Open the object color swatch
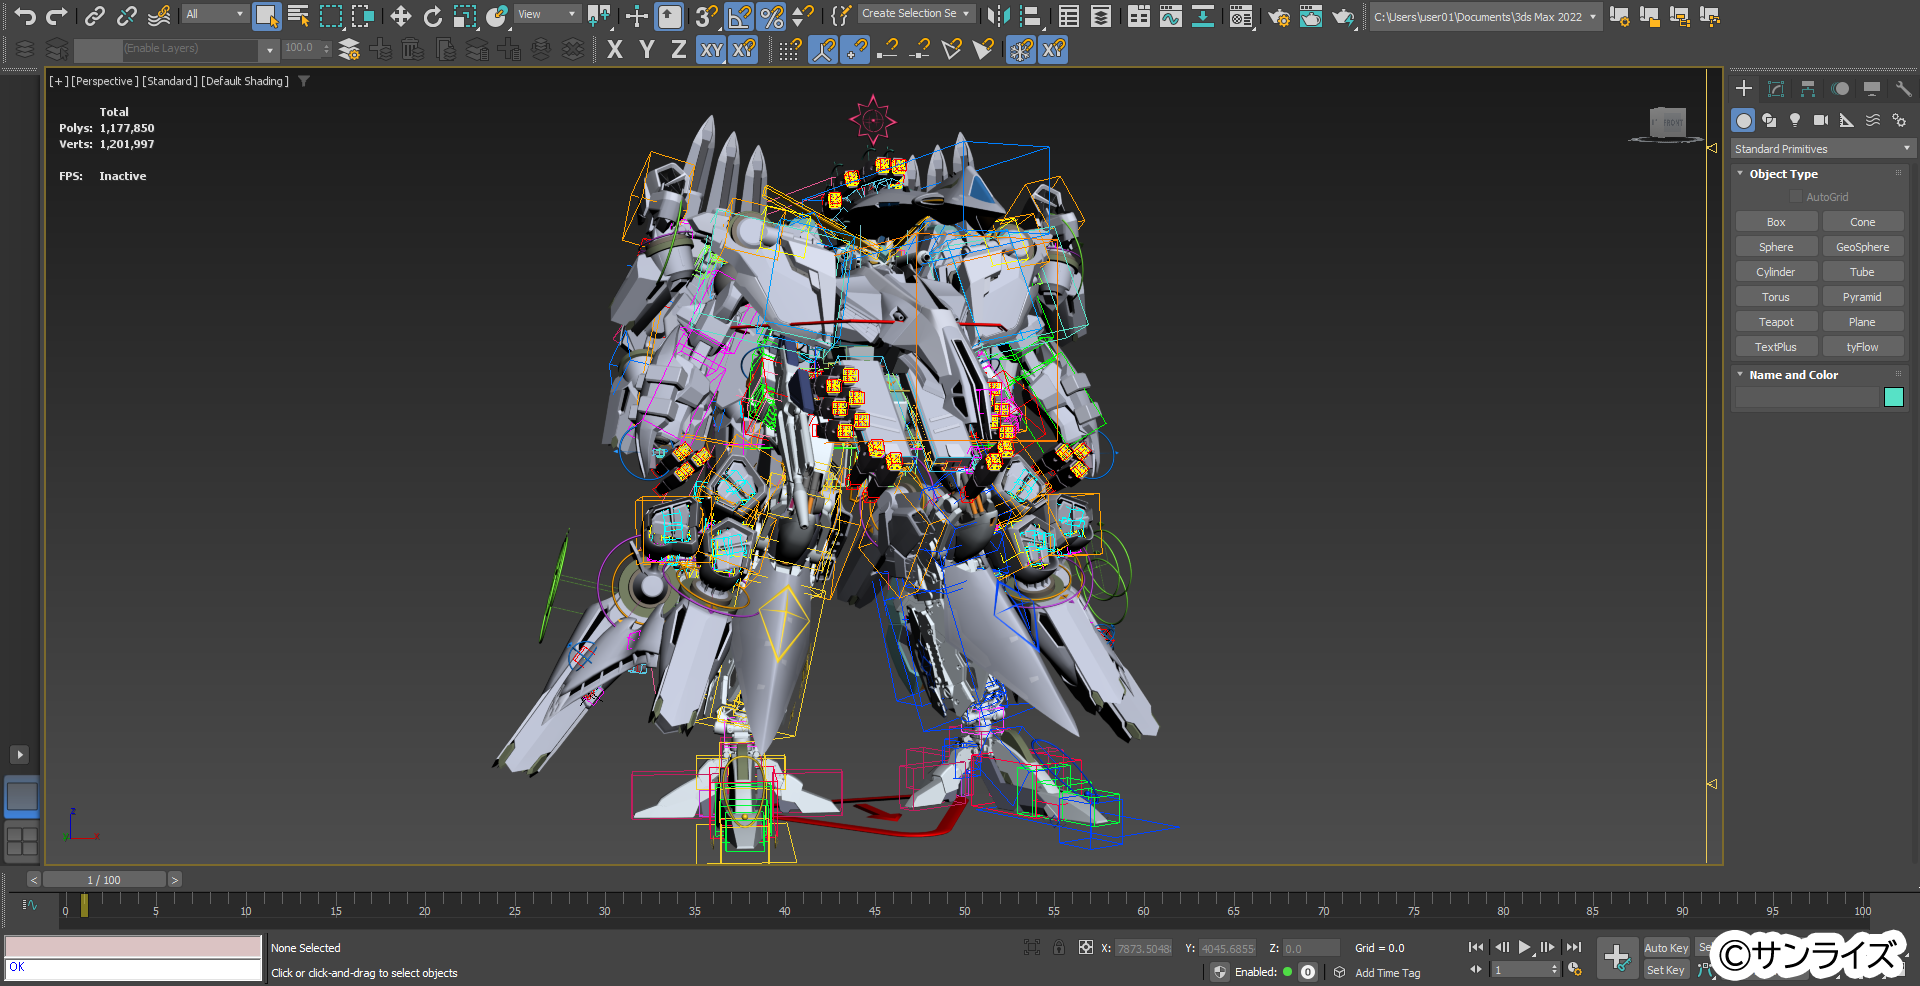This screenshot has height=986, width=1920. pyautogui.click(x=1894, y=397)
